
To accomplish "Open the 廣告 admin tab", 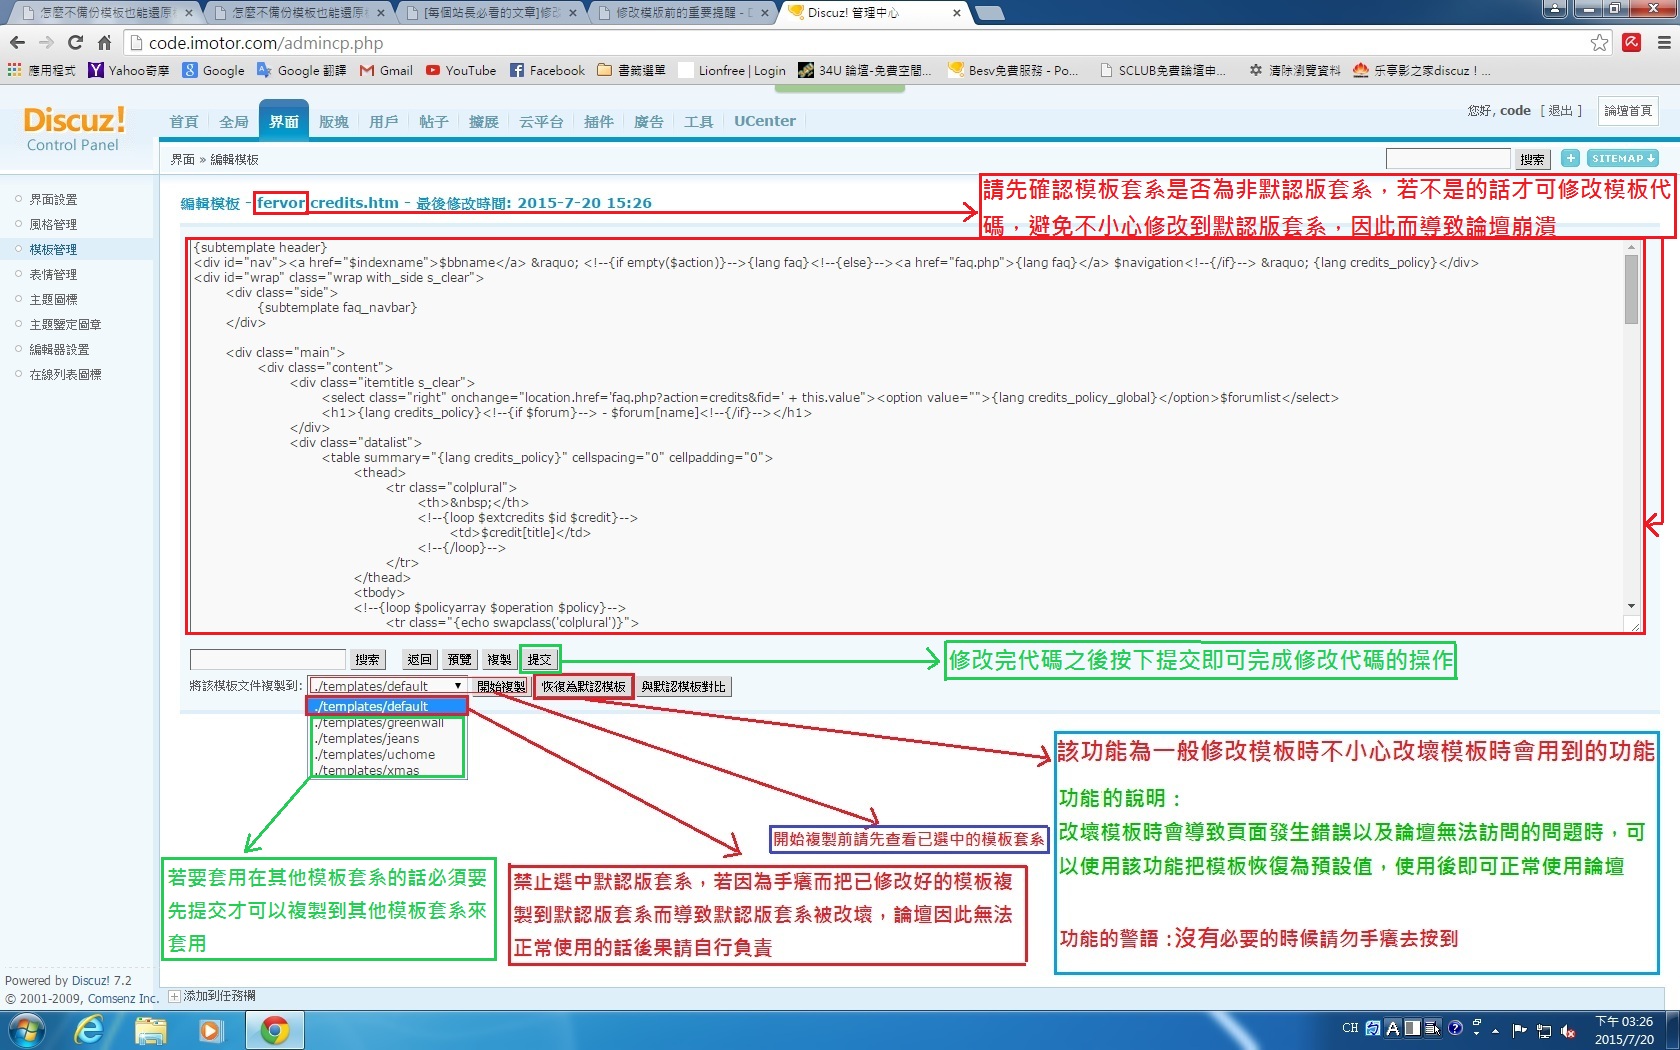I will click(649, 122).
